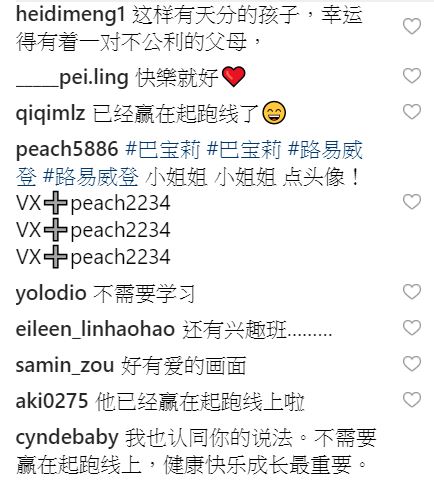
Task: View cyndebaby's profile
Action: click(67, 438)
